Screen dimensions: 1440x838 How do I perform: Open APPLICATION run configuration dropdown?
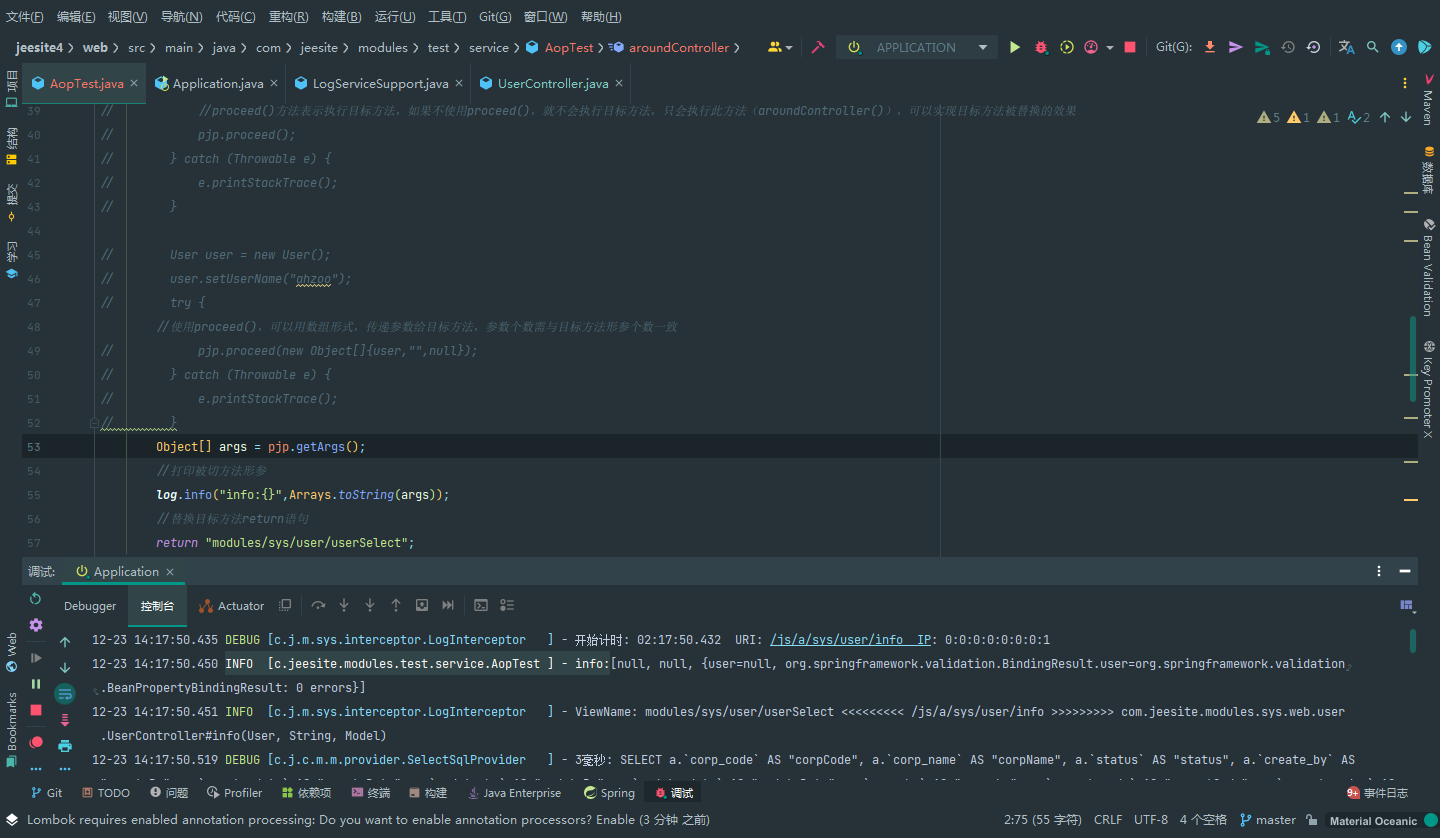[917, 47]
